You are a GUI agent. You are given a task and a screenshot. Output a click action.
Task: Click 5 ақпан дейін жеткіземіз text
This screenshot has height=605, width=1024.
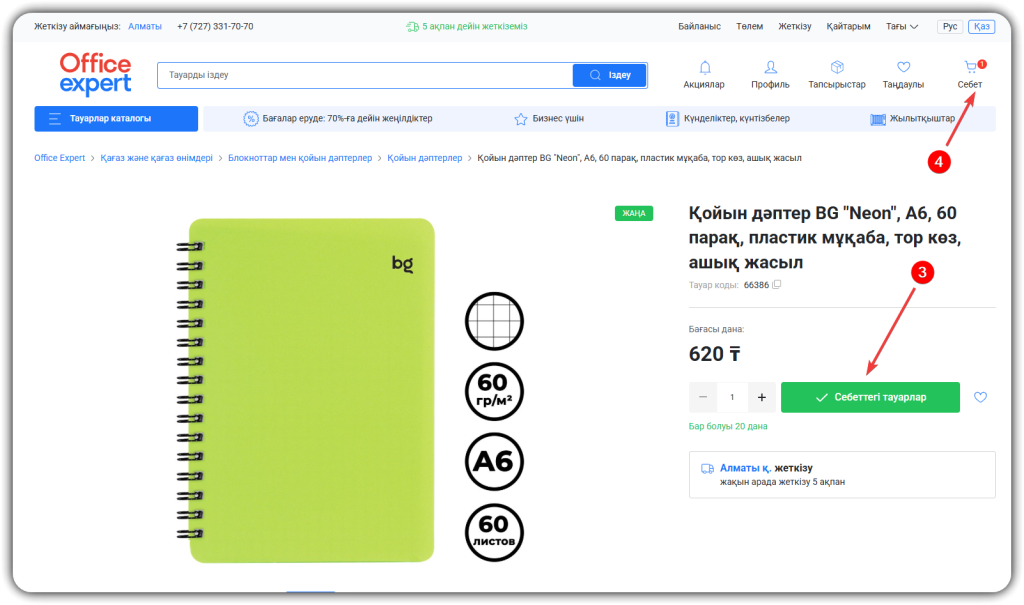(475, 27)
